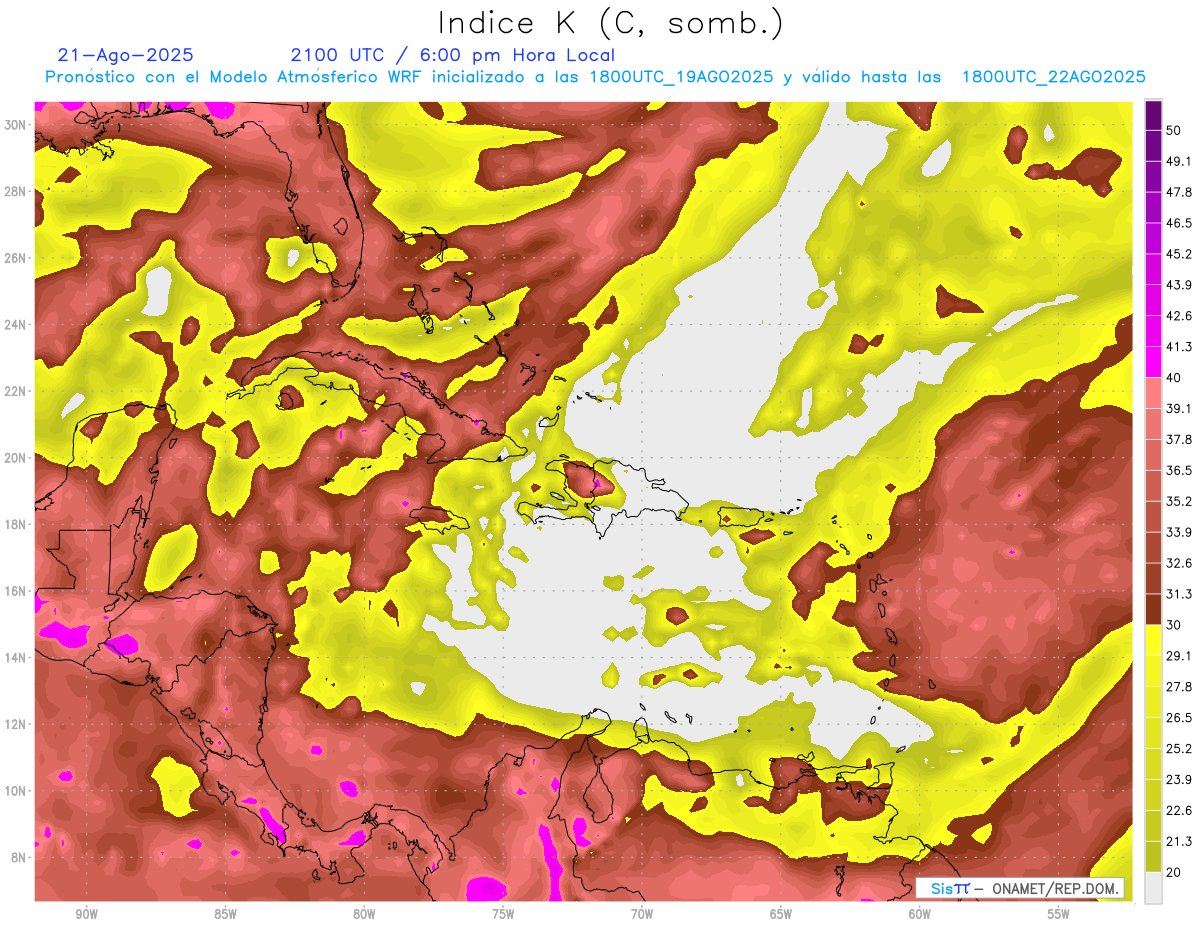Image resolution: width=1200 pixels, height=927 pixels.
Task: Click the '30N' latitude label
Action: pyautogui.click(x=16, y=125)
